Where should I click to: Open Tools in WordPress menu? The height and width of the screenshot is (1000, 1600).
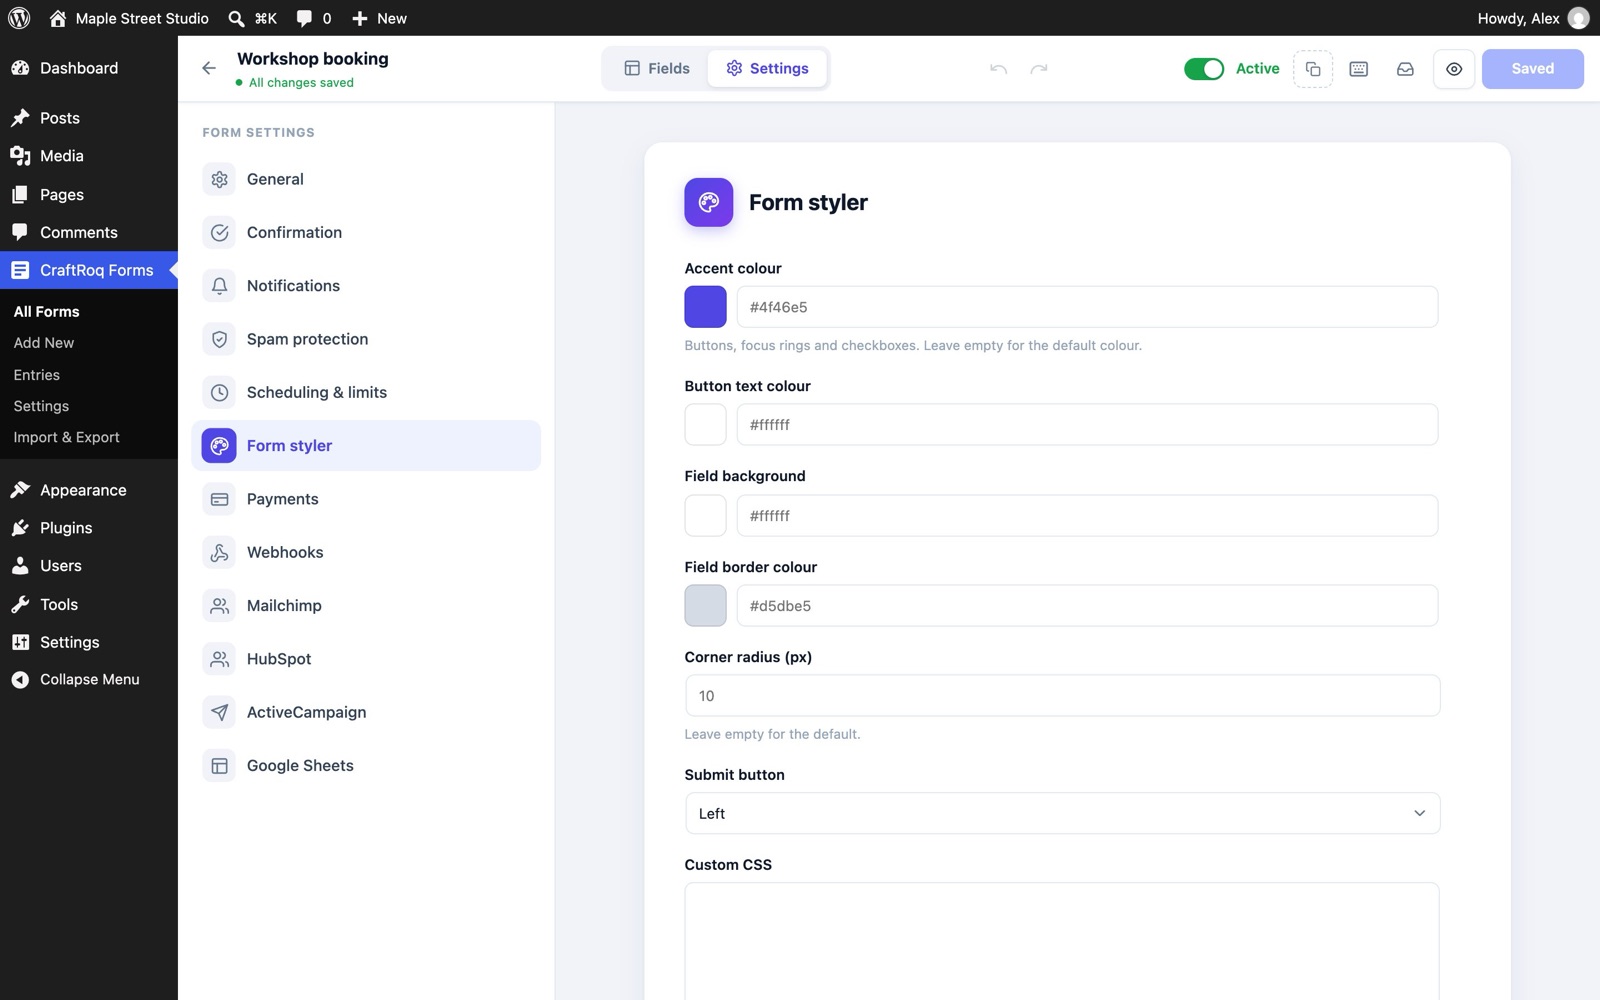pyautogui.click(x=89, y=604)
